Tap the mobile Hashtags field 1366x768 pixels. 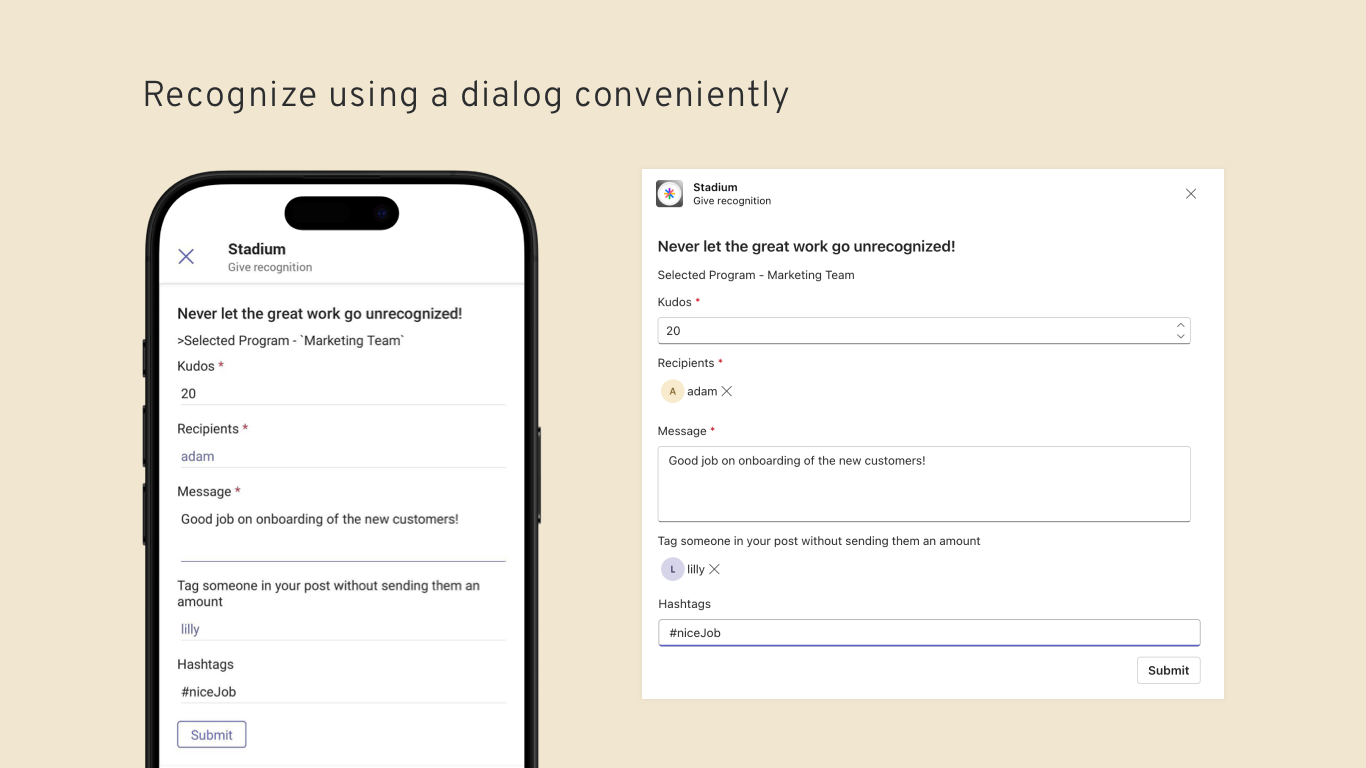340,692
